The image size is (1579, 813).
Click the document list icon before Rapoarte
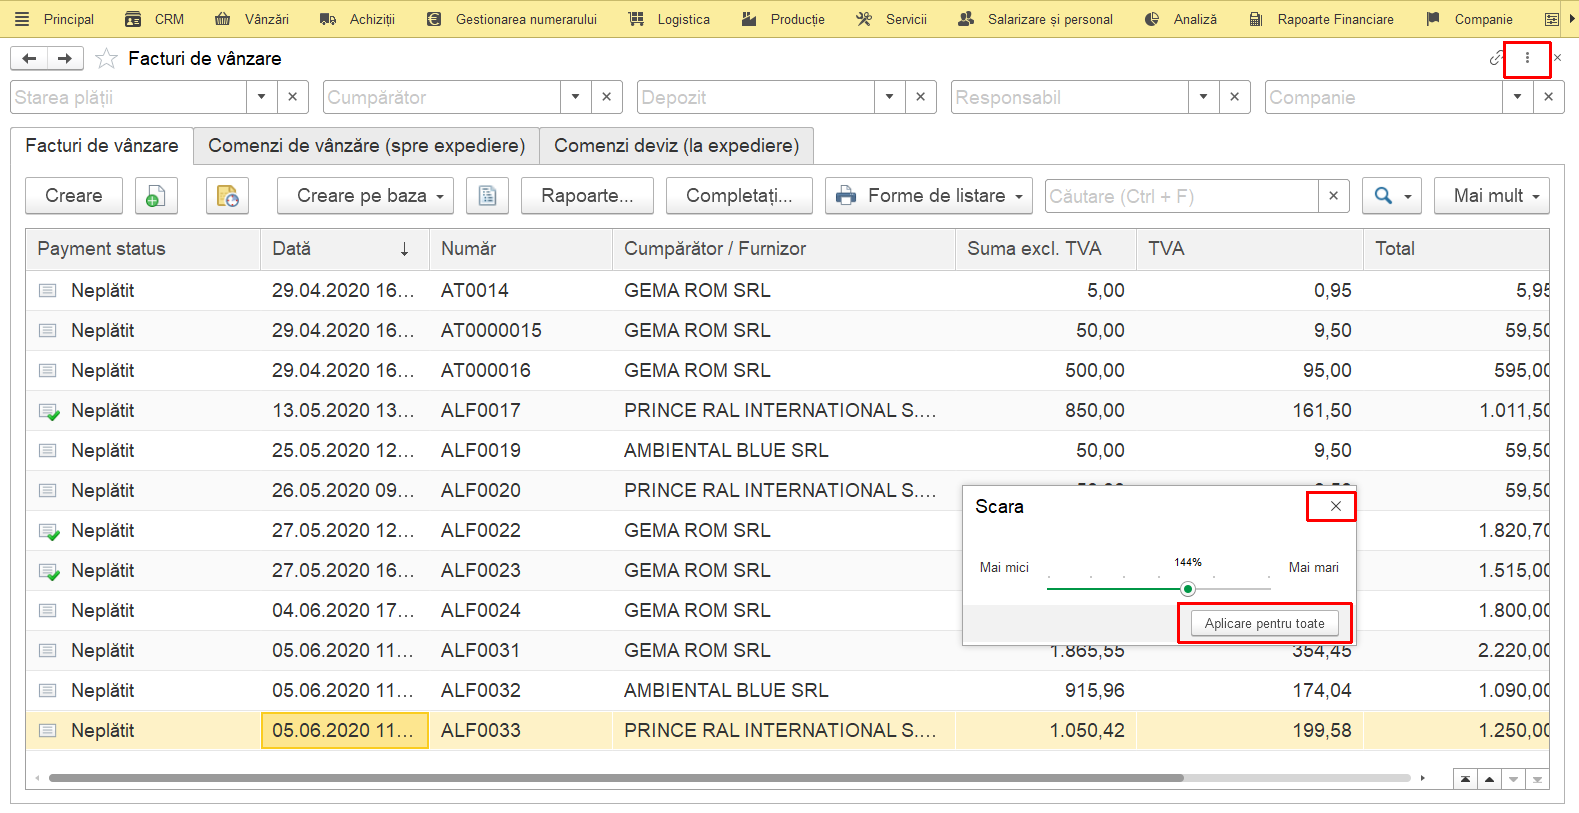point(487,196)
